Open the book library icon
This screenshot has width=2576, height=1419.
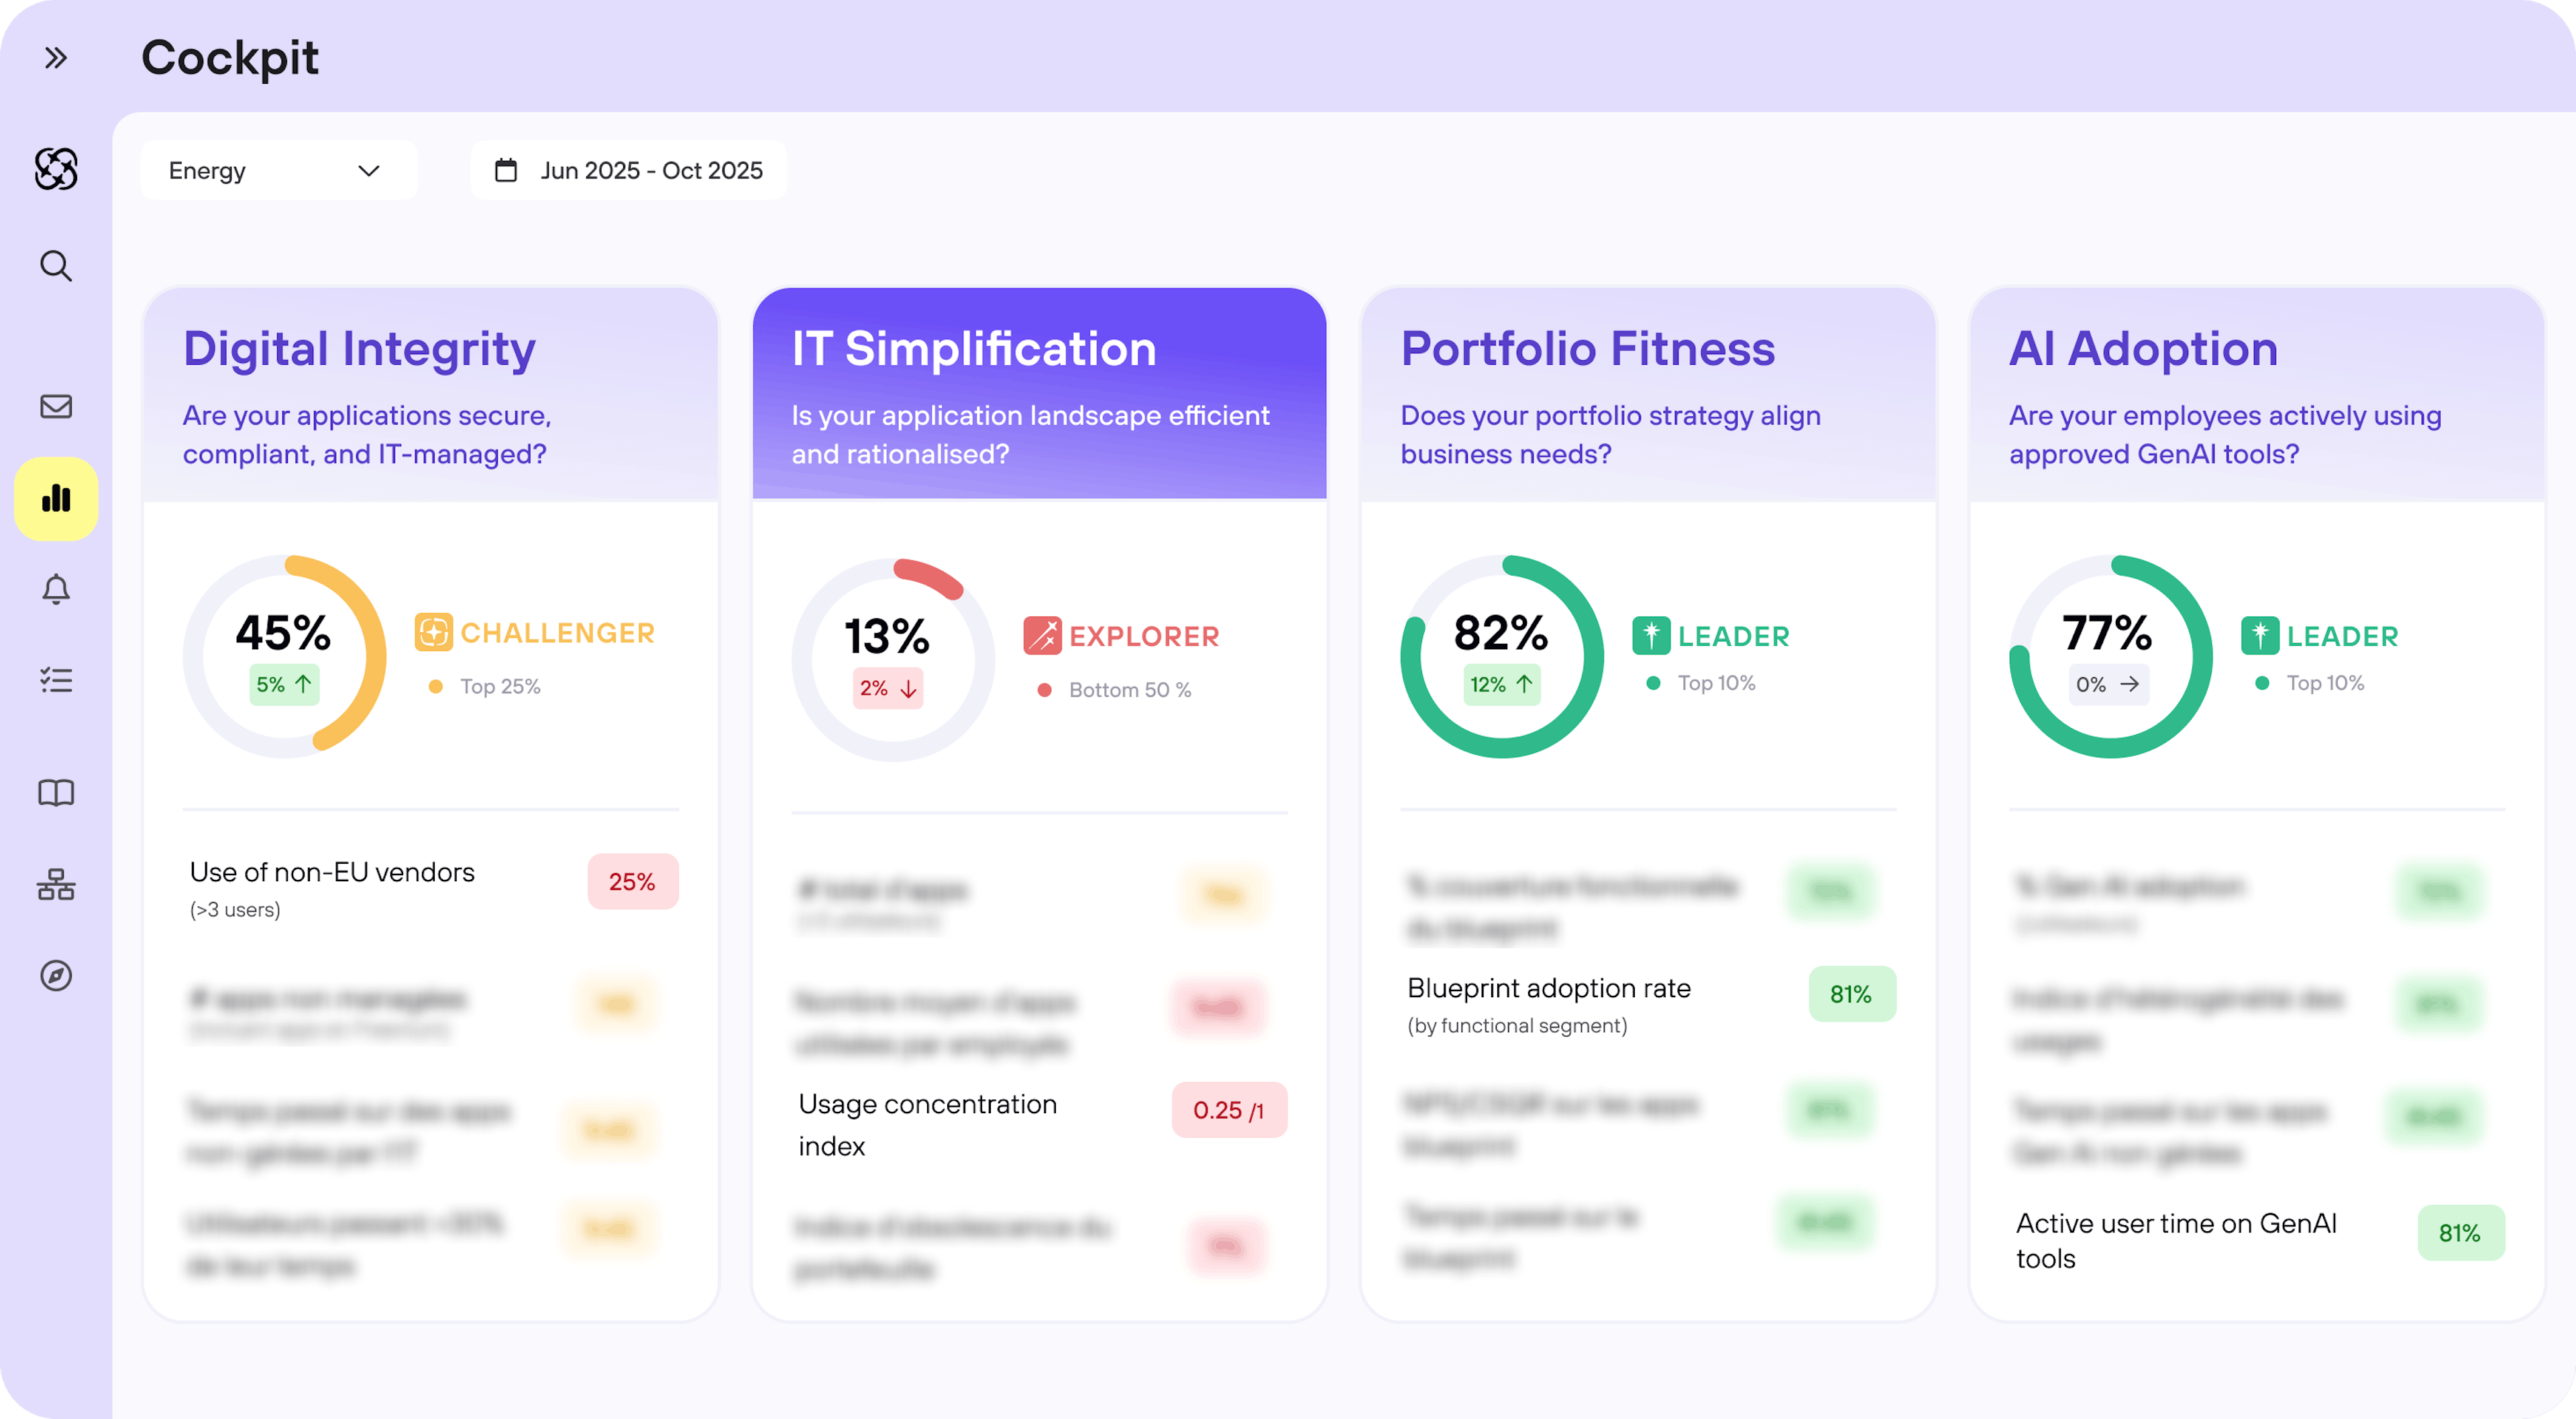(56, 793)
